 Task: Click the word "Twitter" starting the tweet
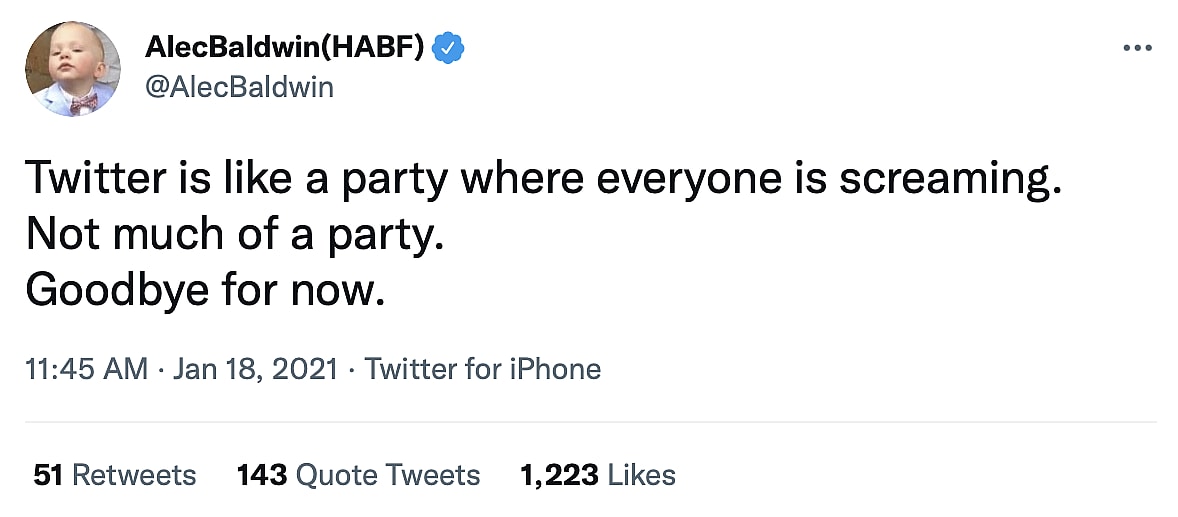(92, 180)
